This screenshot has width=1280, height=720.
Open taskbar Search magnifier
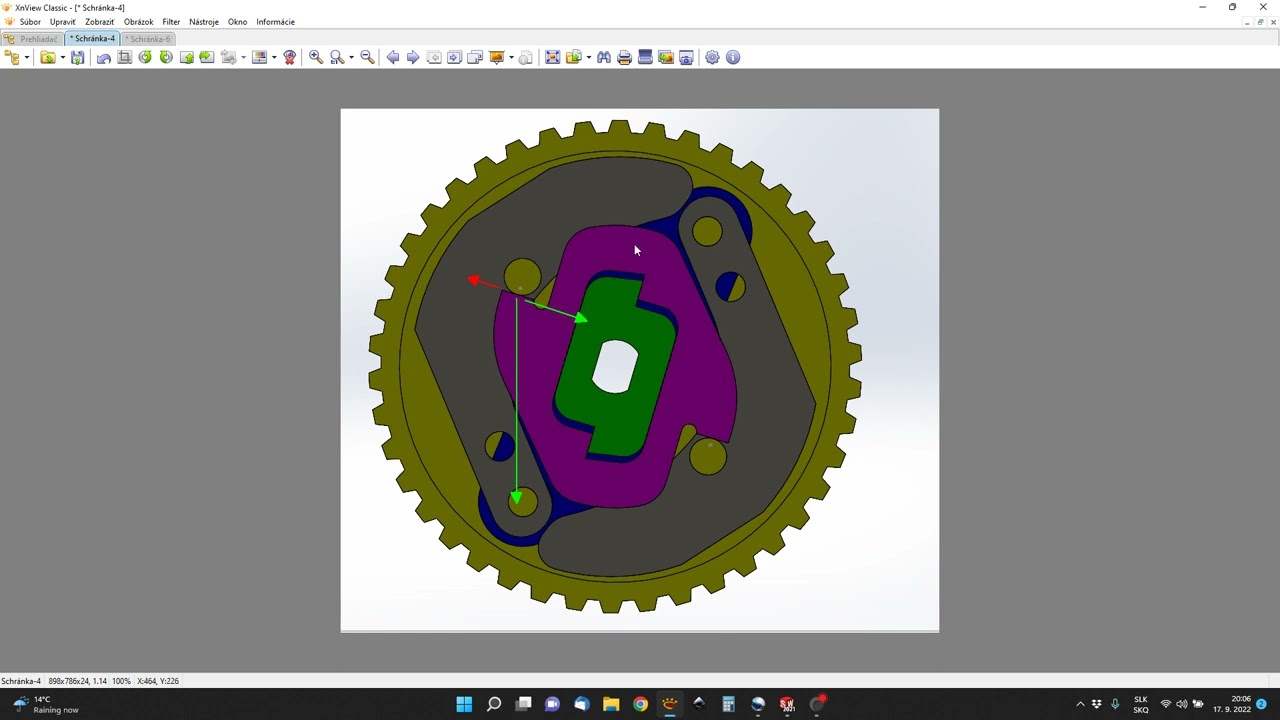(x=493, y=704)
